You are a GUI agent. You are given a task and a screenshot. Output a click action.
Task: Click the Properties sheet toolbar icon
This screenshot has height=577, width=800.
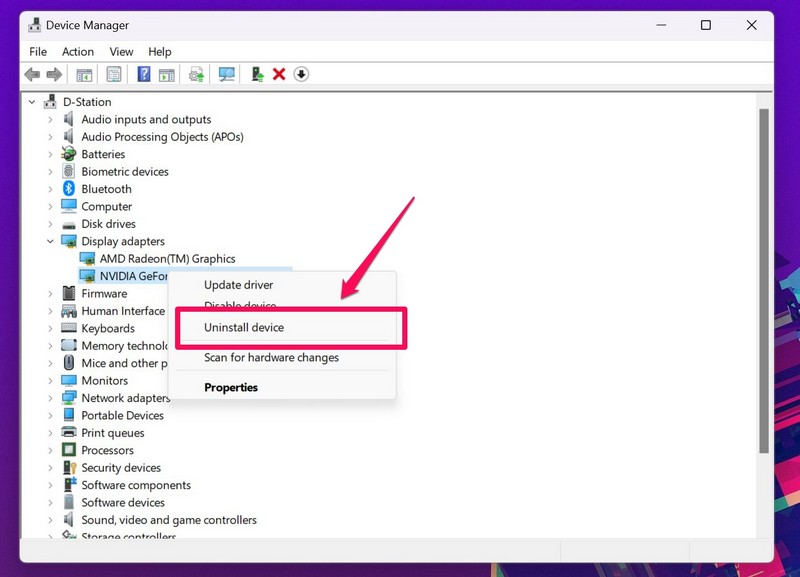[x=114, y=75]
